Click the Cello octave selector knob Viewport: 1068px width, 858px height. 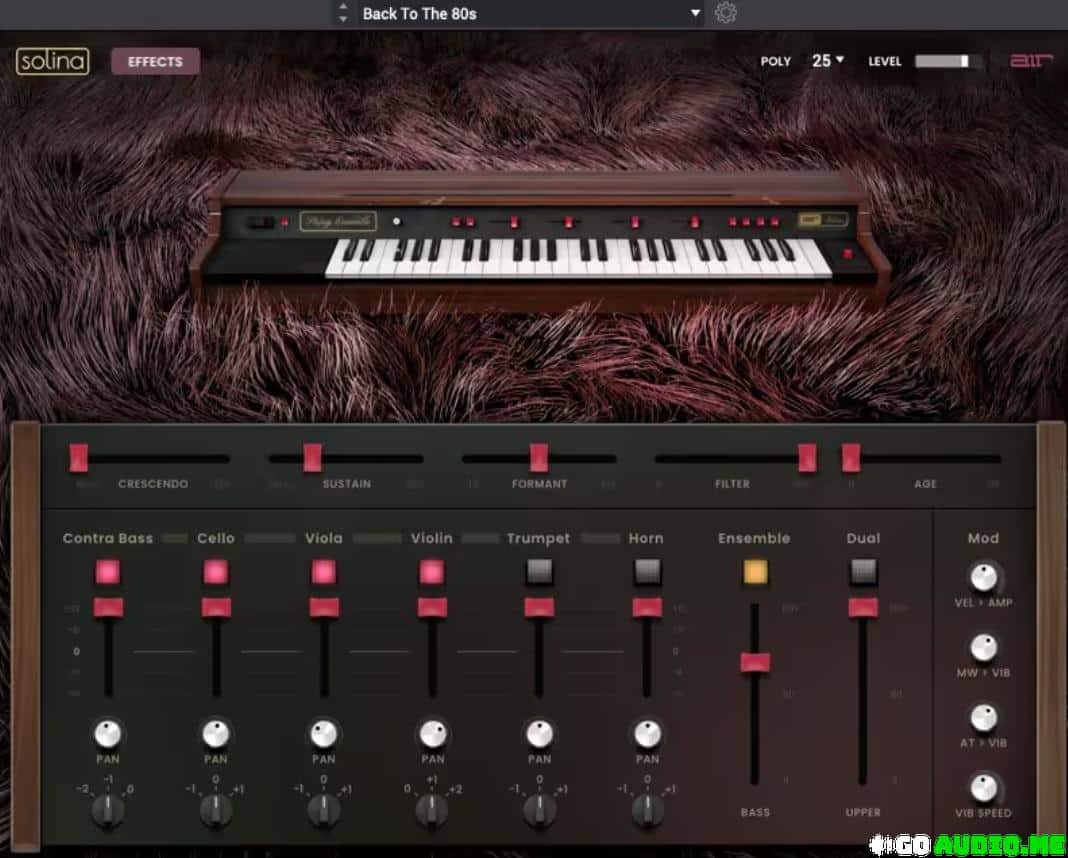216,810
